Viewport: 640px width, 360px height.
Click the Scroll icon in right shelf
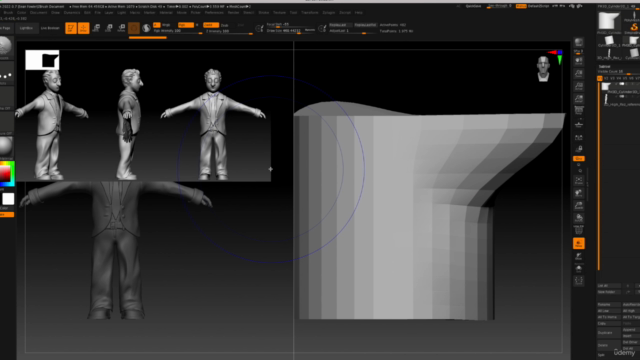click(578, 61)
